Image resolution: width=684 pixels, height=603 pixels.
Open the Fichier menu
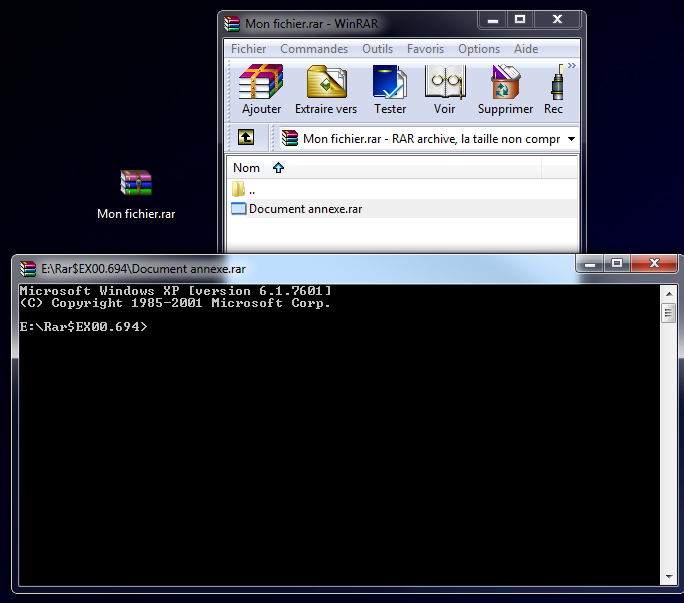249,49
